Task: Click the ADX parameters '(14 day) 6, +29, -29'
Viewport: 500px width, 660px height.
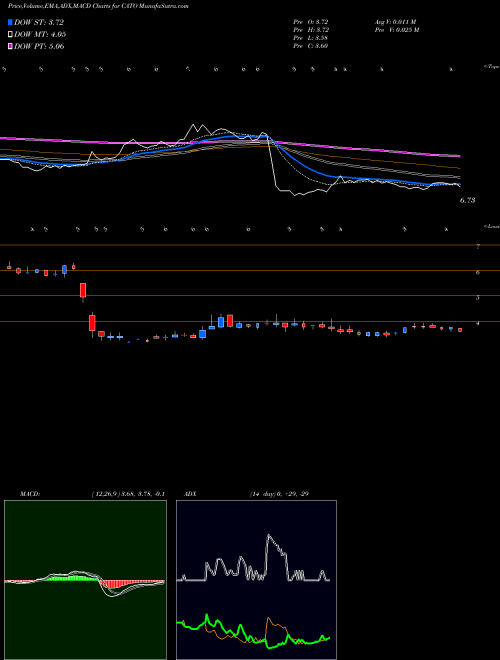Action: click(279, 494)
